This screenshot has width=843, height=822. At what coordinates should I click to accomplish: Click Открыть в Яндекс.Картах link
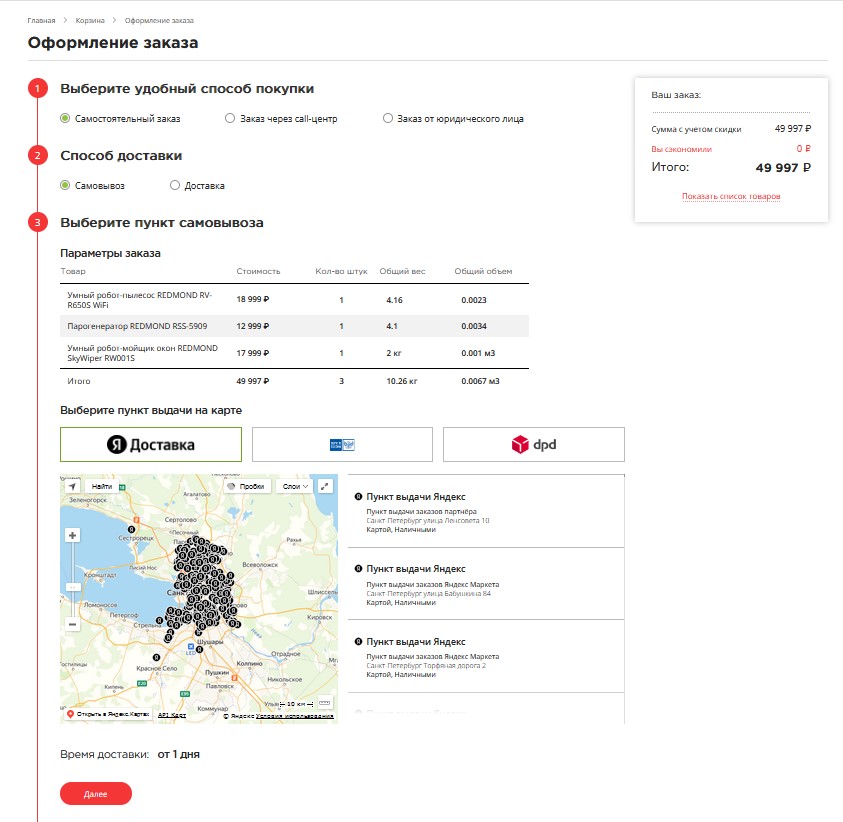[108, 714]
